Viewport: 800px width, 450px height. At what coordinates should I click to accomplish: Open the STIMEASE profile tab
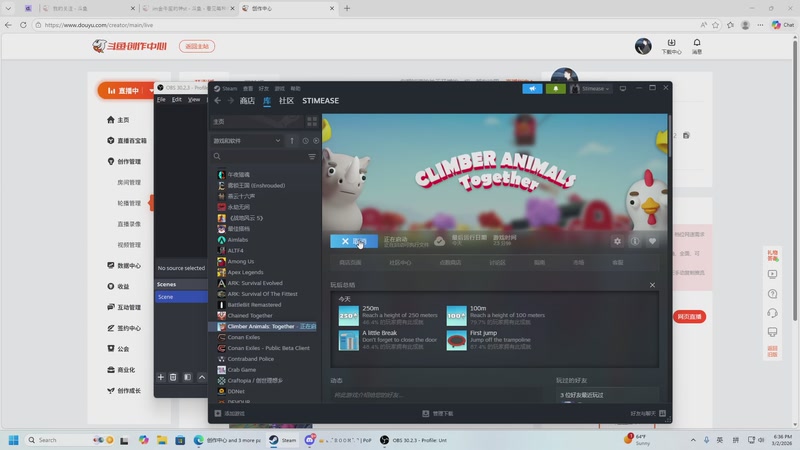(x=320, y=101)
